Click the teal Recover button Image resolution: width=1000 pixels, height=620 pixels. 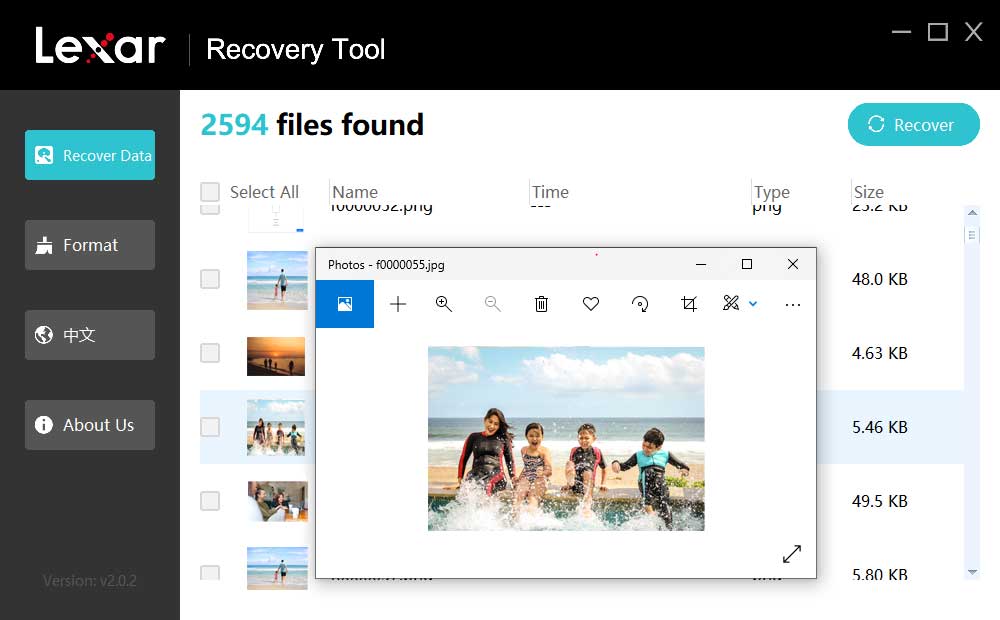coord(913,124)
